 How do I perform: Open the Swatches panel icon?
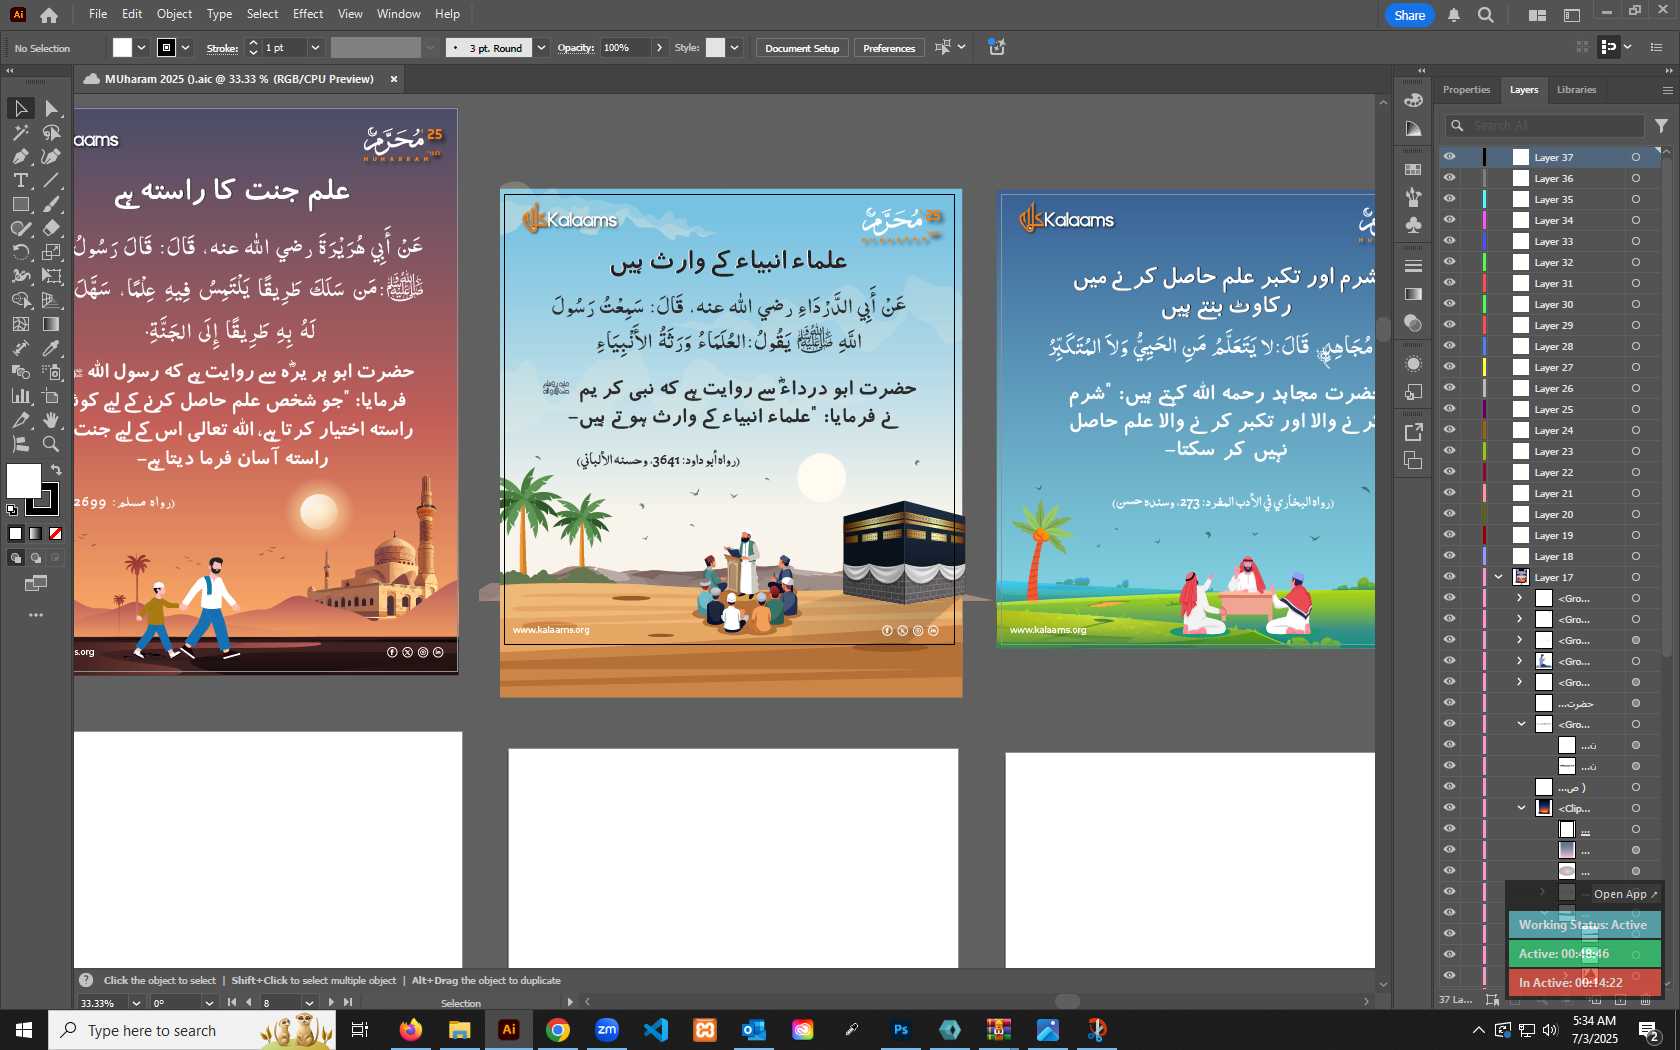1413,170
